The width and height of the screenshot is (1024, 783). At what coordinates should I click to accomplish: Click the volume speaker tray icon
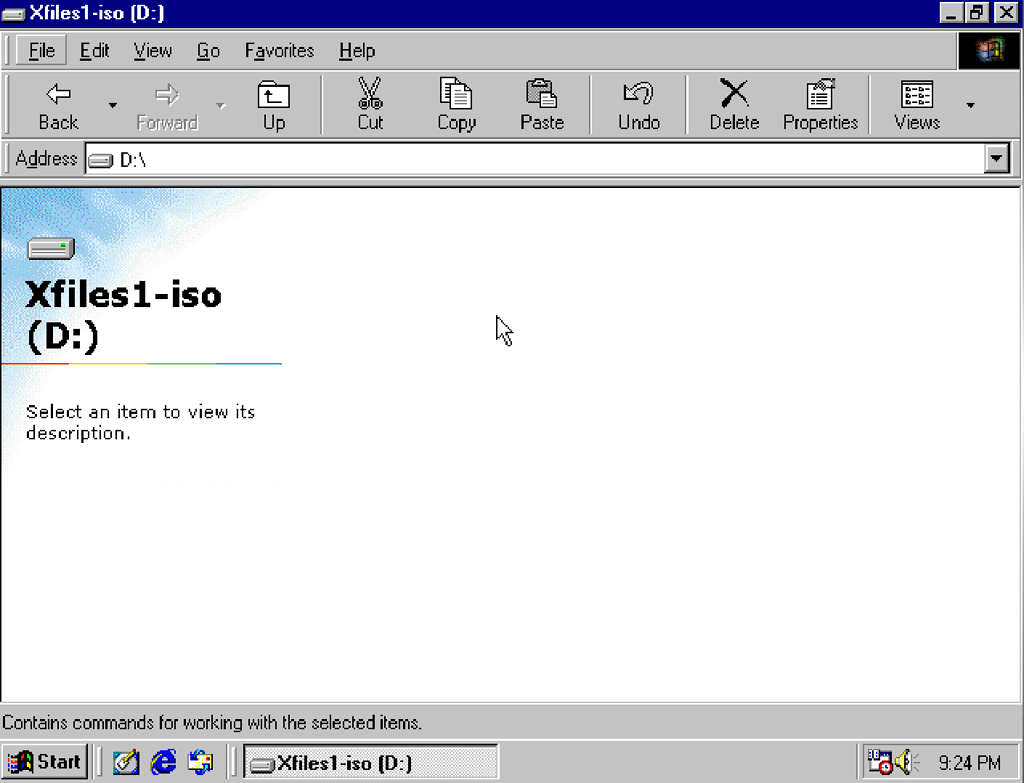[x=907, y=761]
